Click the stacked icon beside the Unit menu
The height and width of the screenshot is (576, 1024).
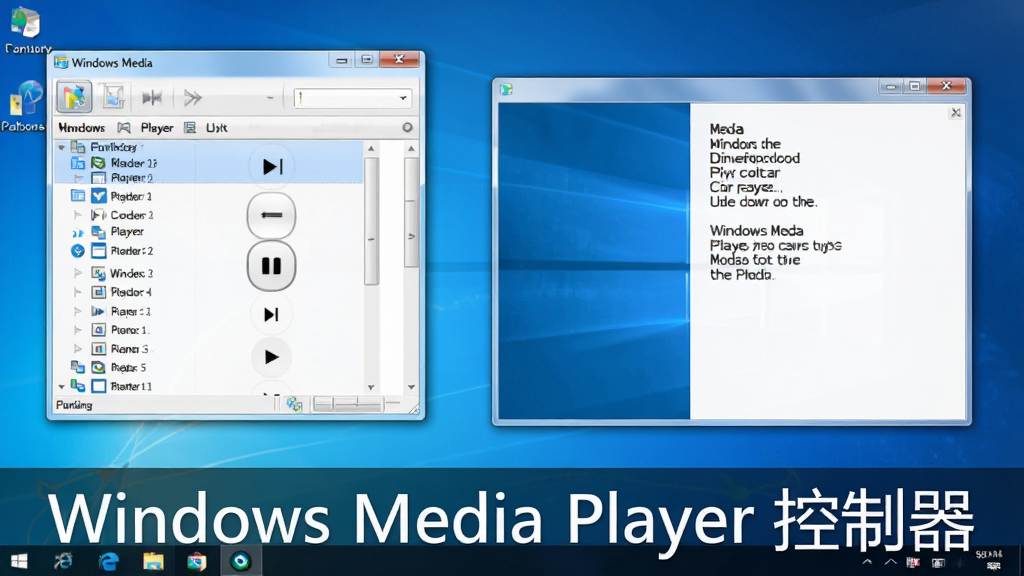coord(189,127)
